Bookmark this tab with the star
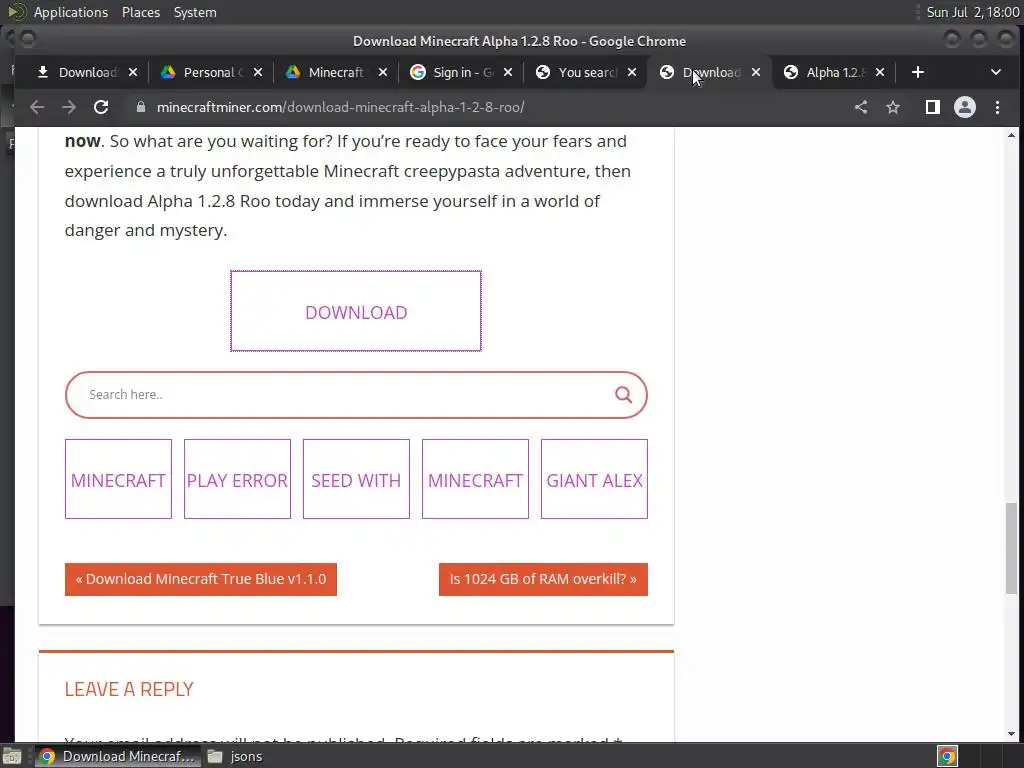 [x=893, y=107]
